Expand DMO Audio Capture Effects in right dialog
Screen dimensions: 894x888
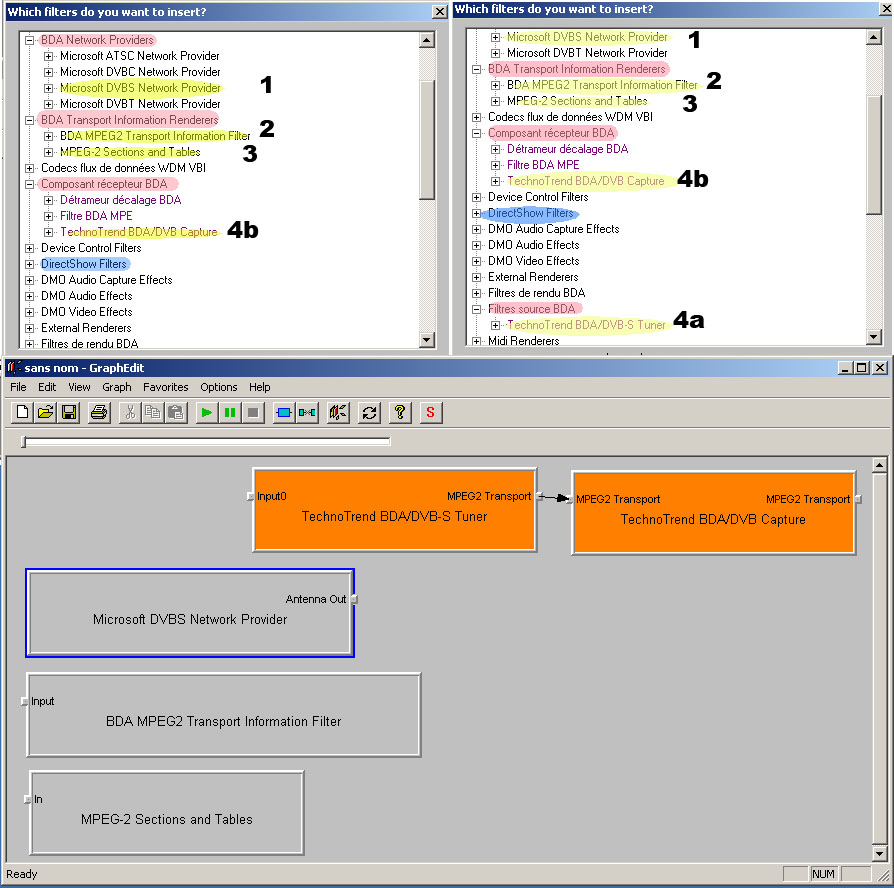(476, 229)
